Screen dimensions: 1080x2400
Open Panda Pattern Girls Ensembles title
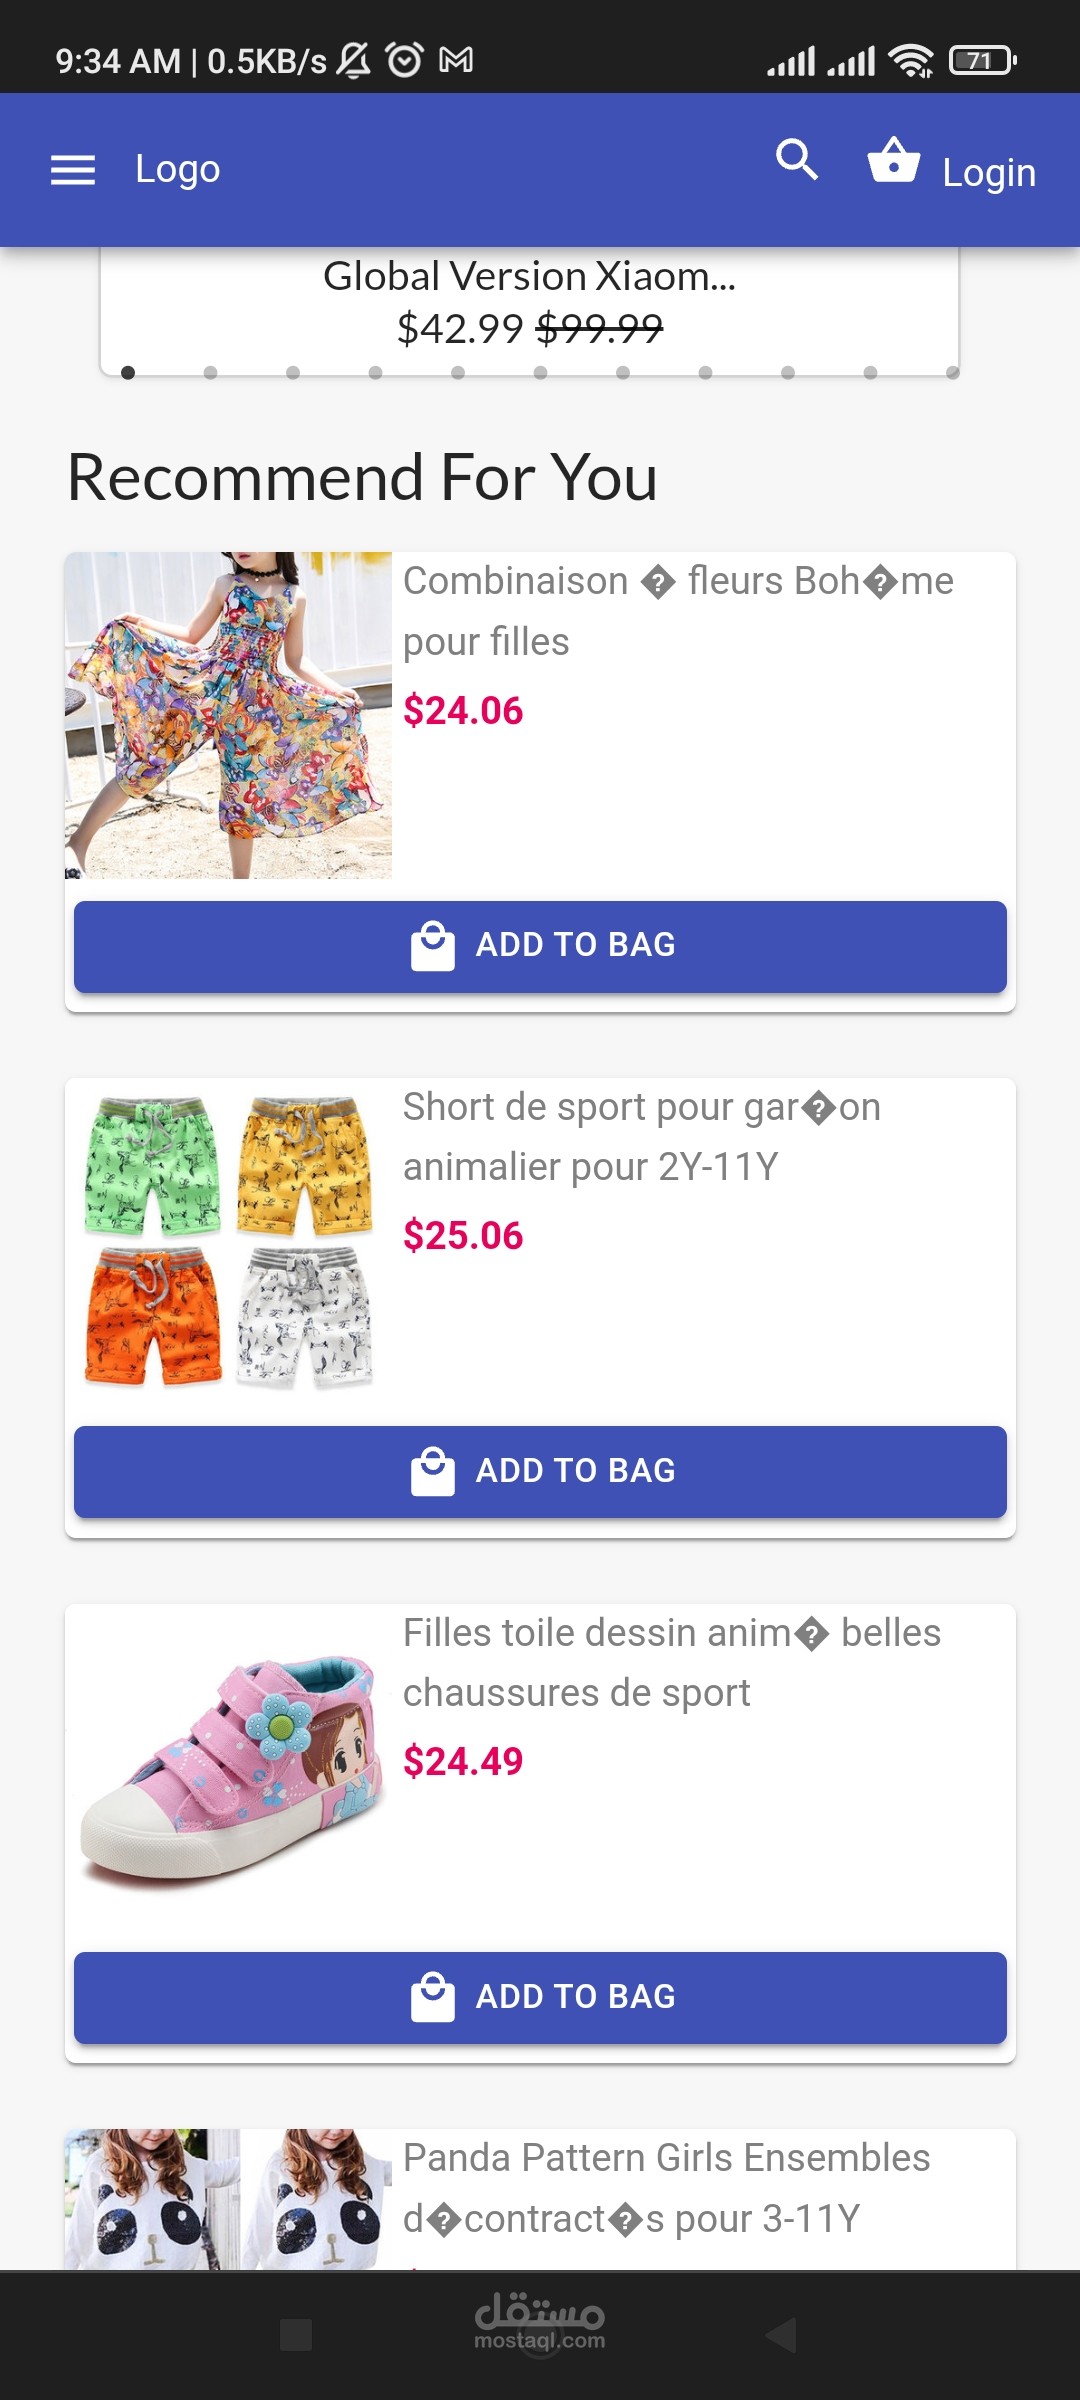tap(666, 2188)
